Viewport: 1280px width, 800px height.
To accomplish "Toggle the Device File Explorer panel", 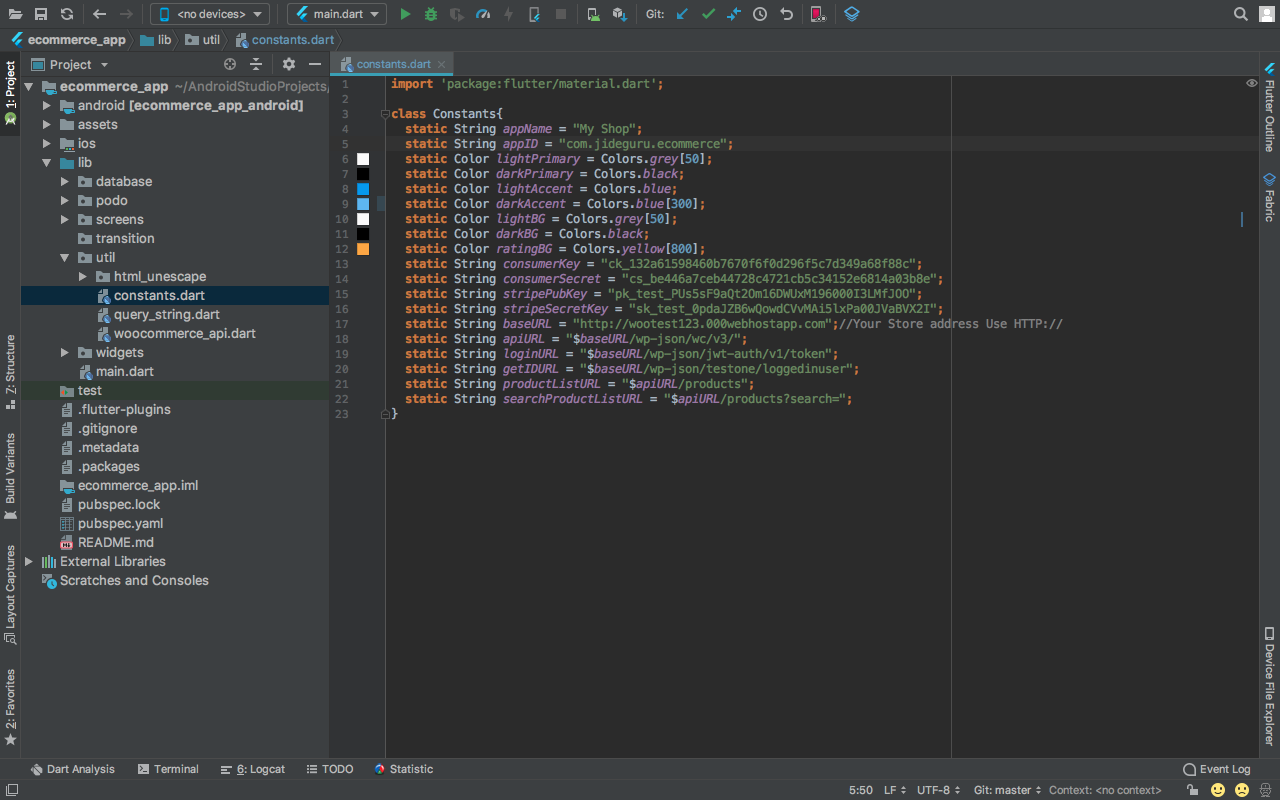I will coord(1269,686).
